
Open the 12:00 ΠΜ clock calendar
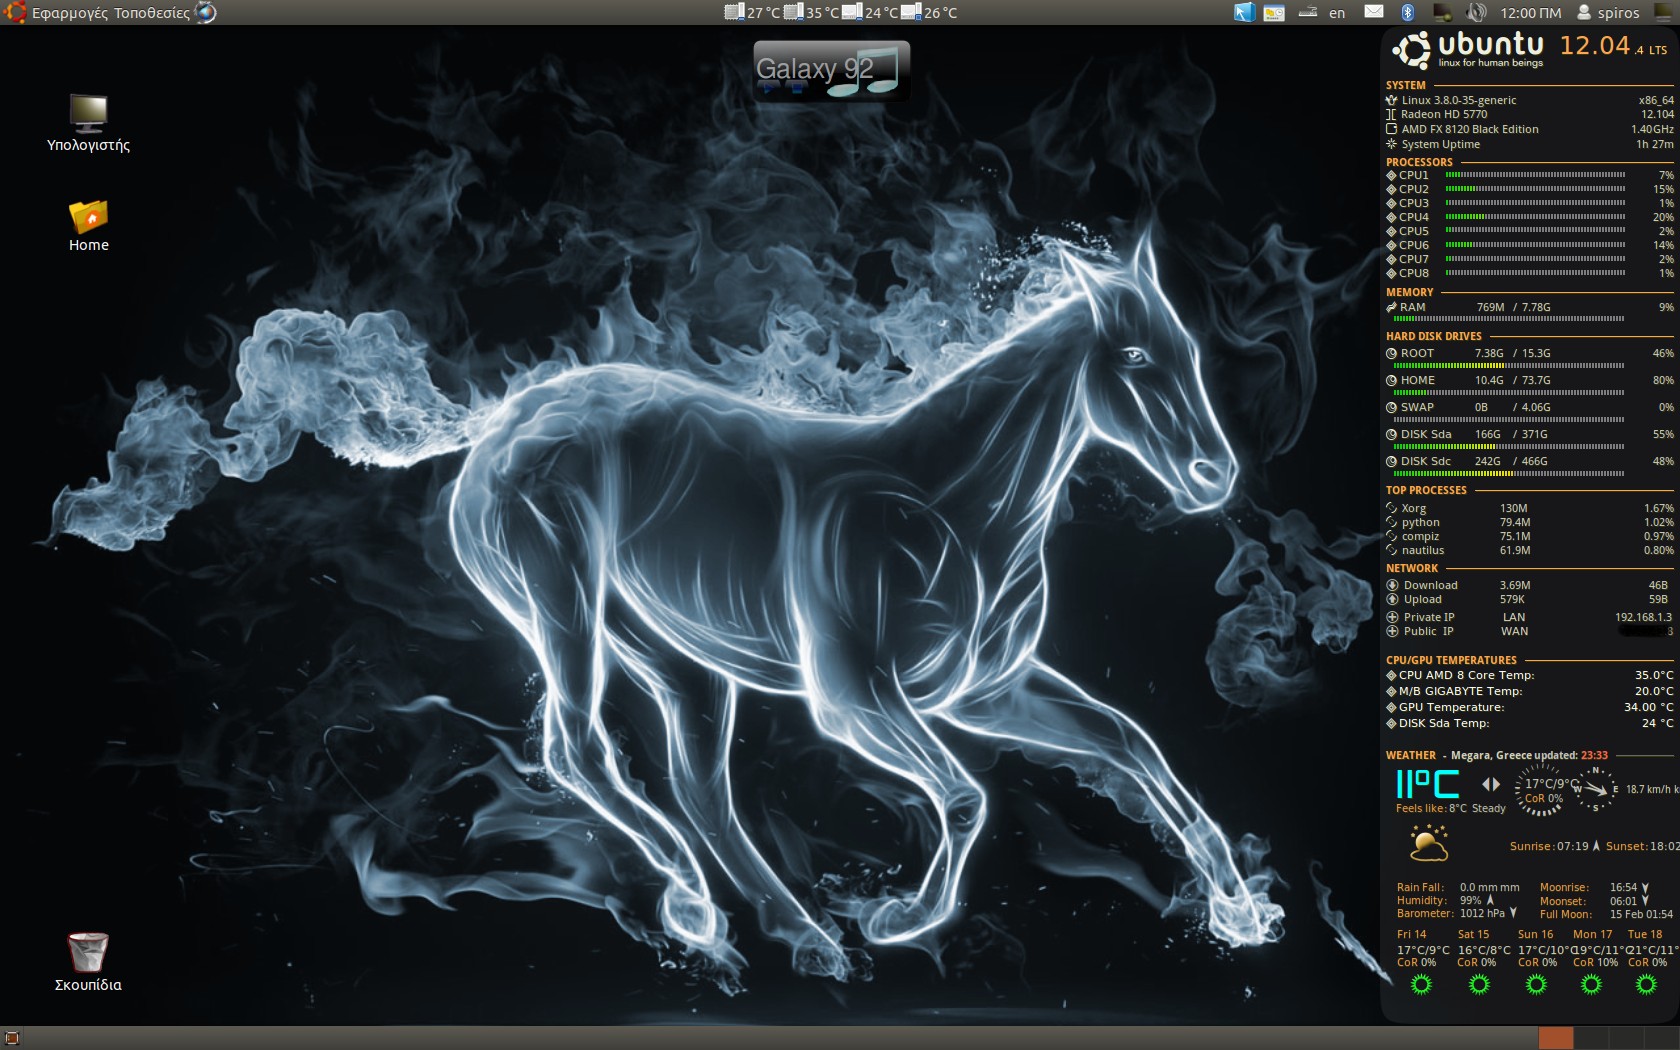click(x=1530, y=13)
